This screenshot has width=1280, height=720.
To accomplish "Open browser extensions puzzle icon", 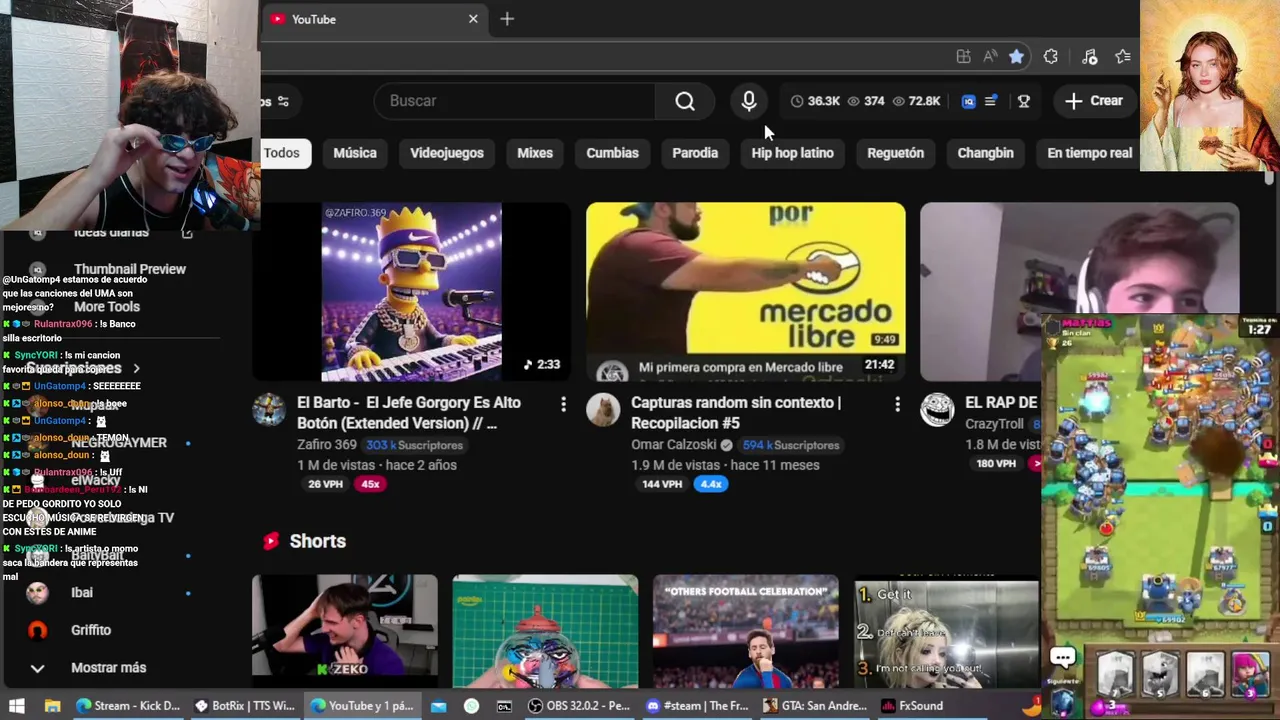I will click(1051, 57).
